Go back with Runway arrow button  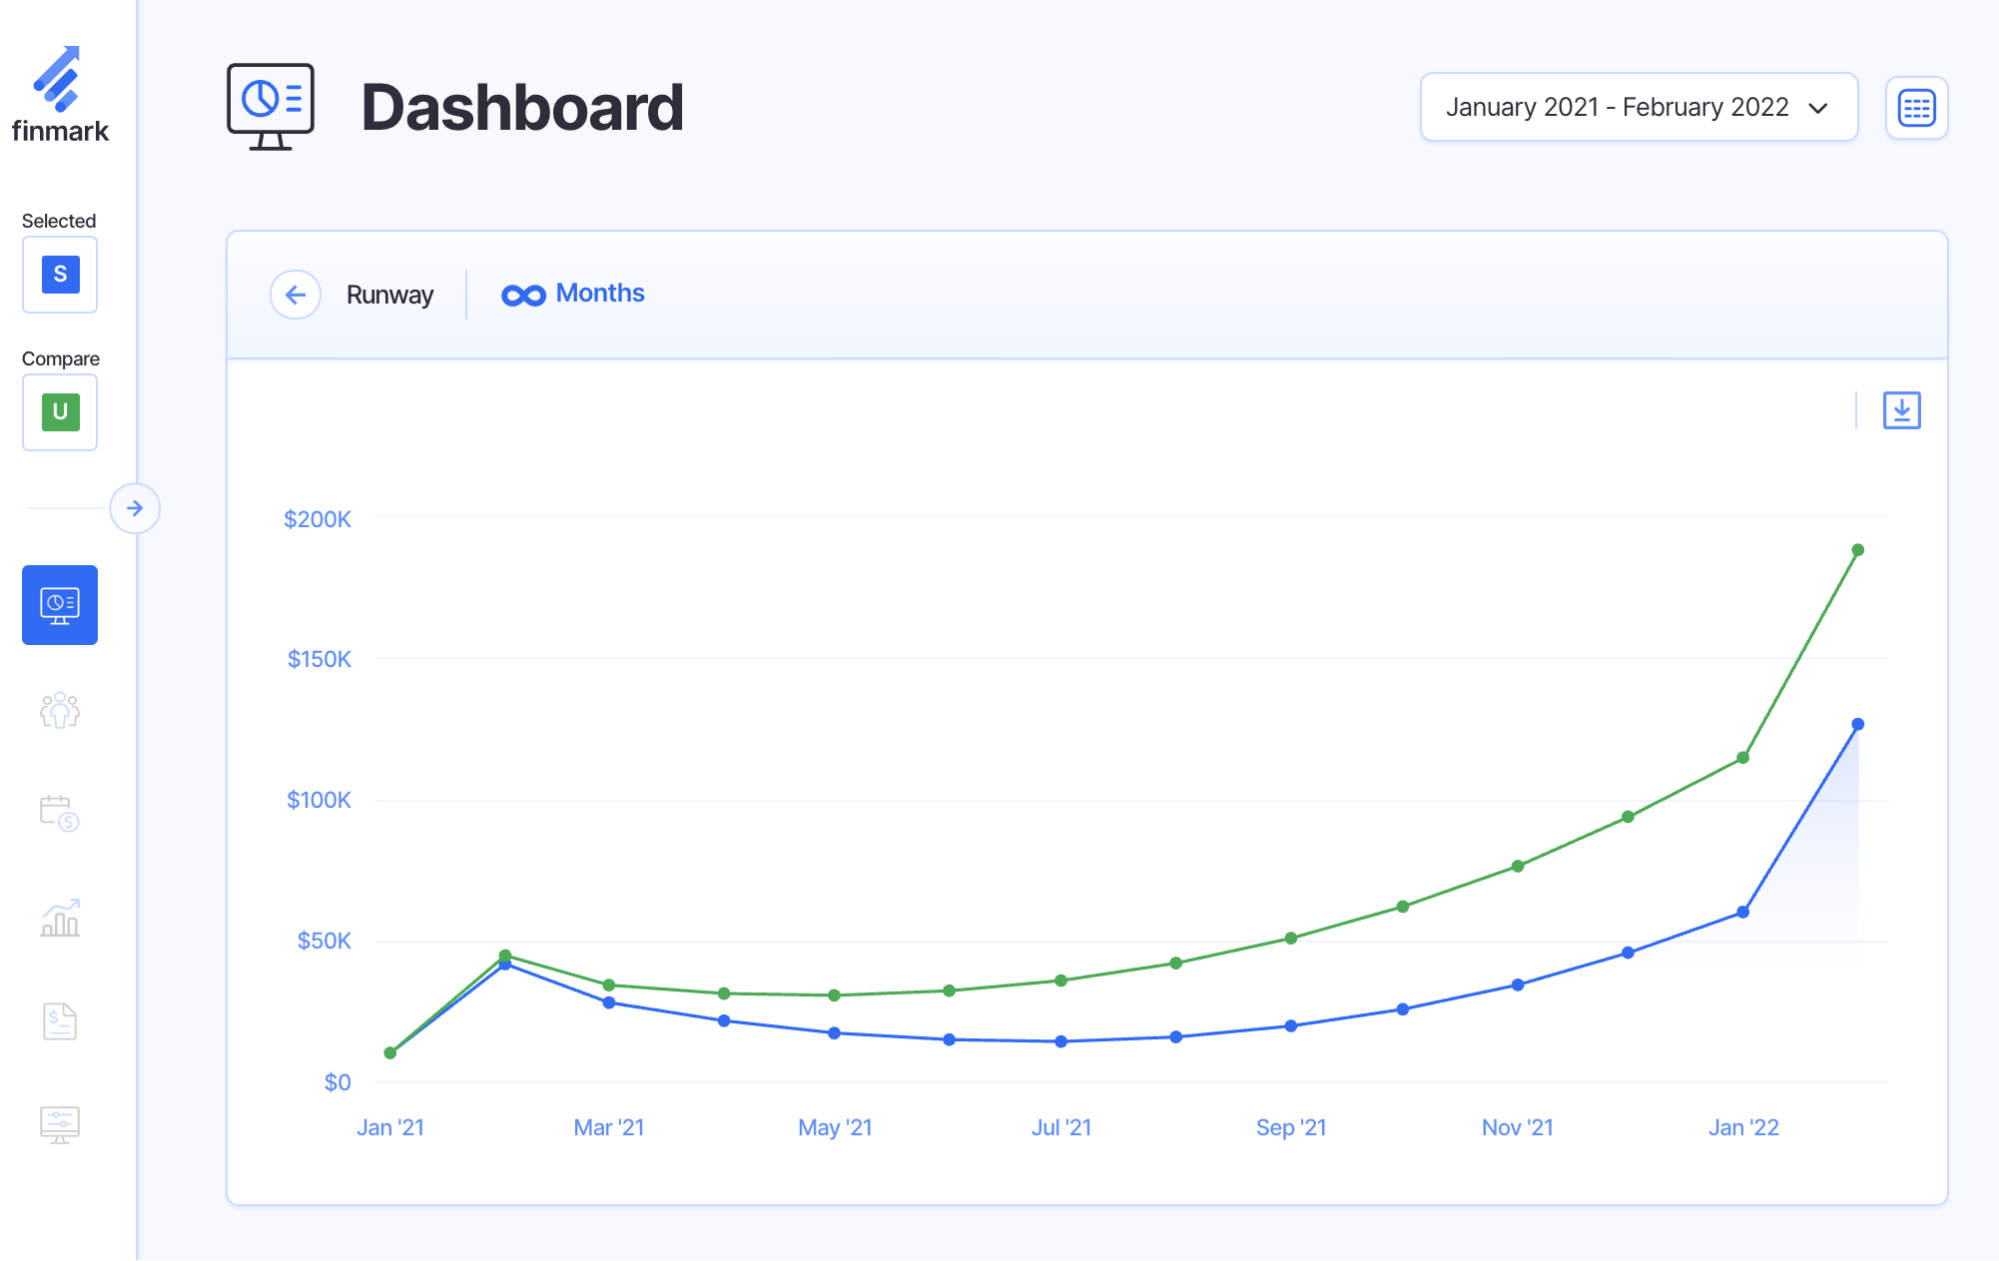pyautogui.click(x=295, y=295)
